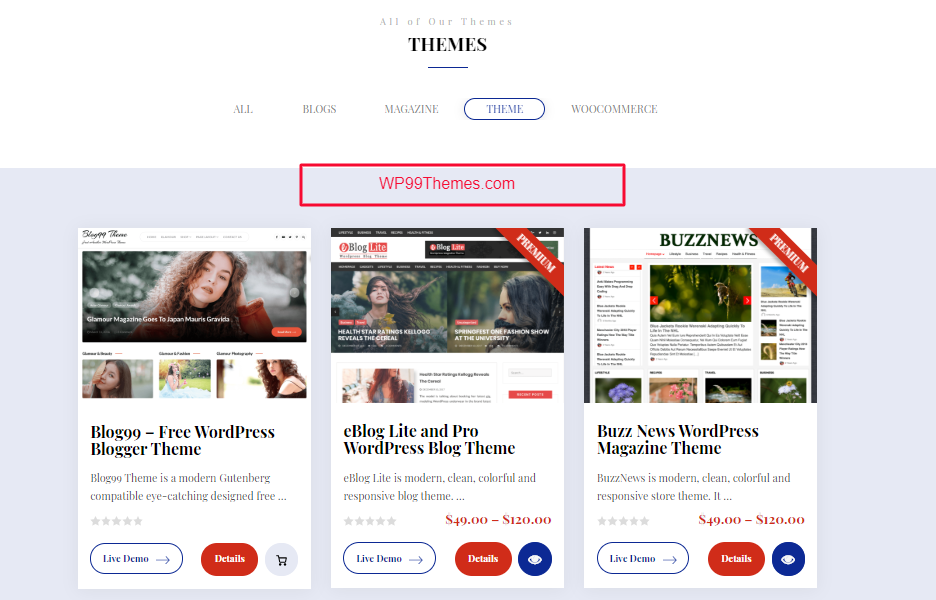This screenshot has width=936, height=600.
Task: Click the Buzz News star rating
Action: click(x=623, y=521)
